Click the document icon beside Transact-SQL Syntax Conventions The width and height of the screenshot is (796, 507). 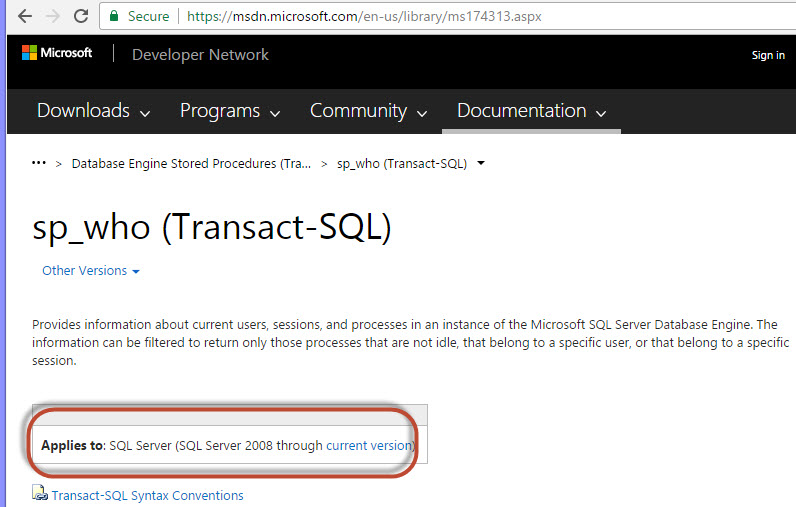point(40,493)
